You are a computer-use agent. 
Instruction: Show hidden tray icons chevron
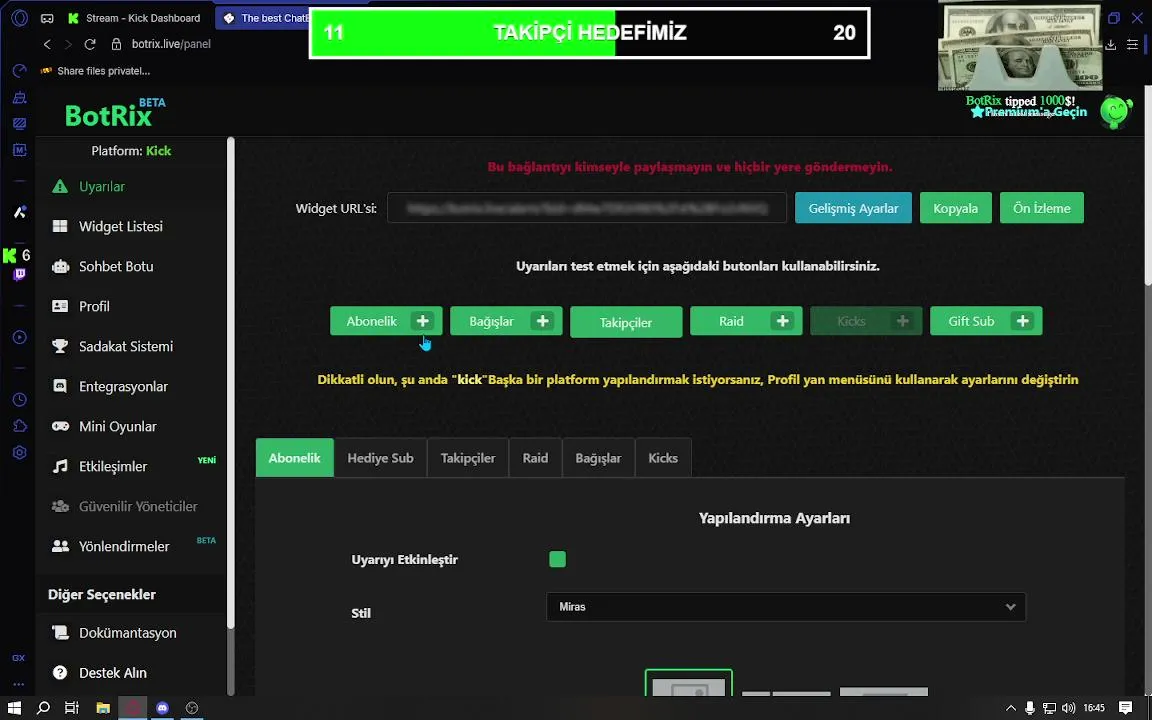pyautogui.click(x=1011, y=708)
